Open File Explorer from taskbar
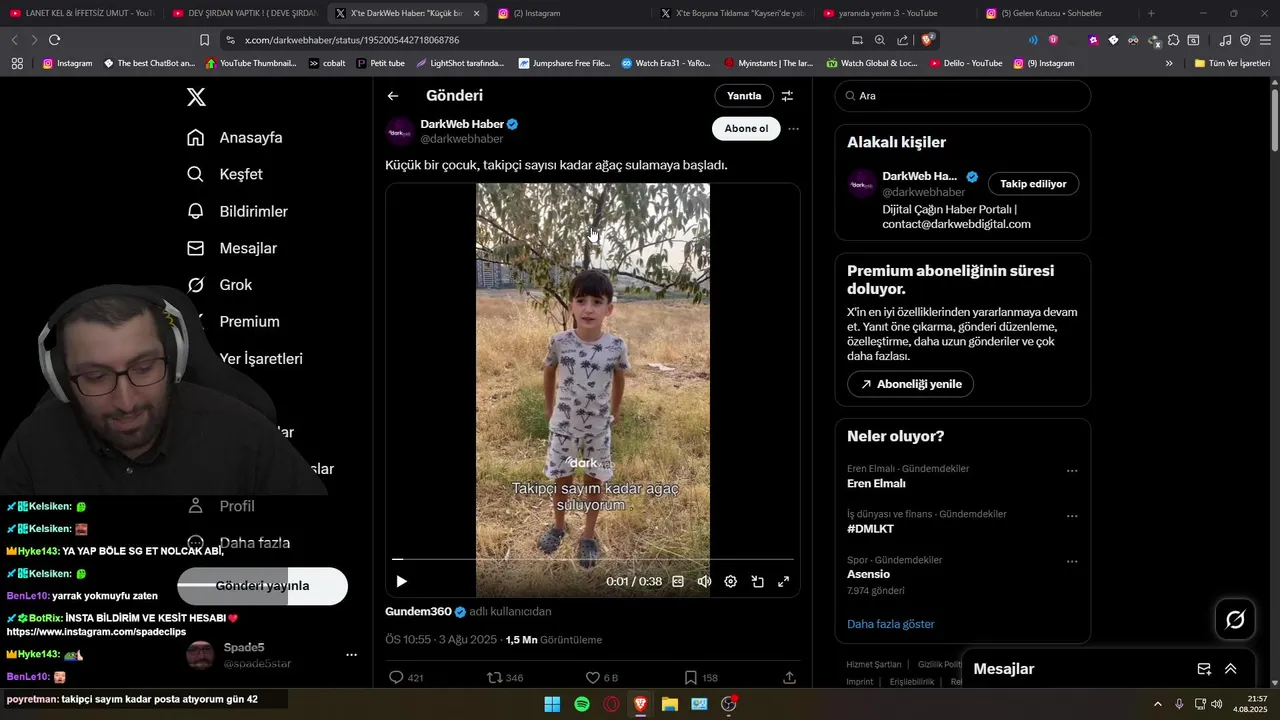 click(670, 704)
